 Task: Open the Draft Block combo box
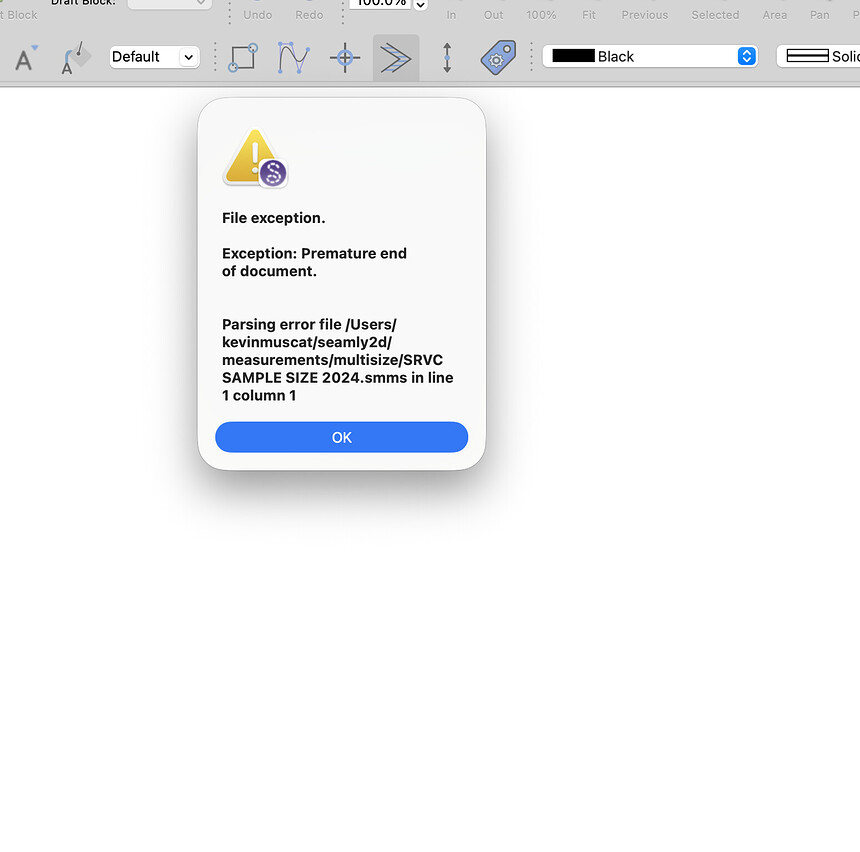(169, 4)
